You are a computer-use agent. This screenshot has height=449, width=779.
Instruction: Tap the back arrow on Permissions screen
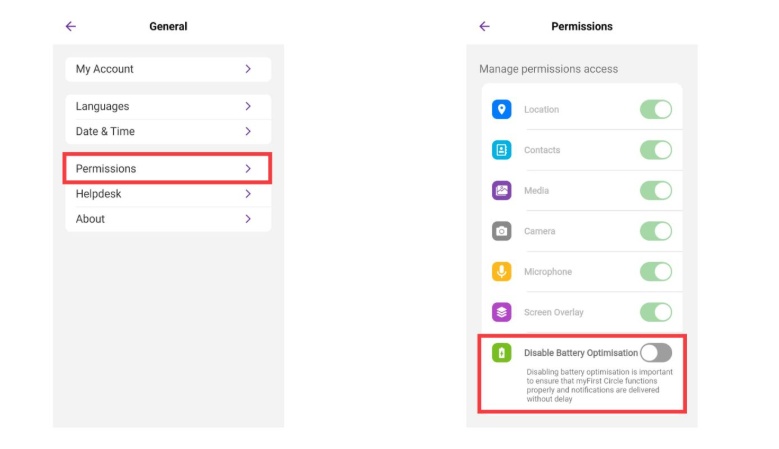pos(485,26)
